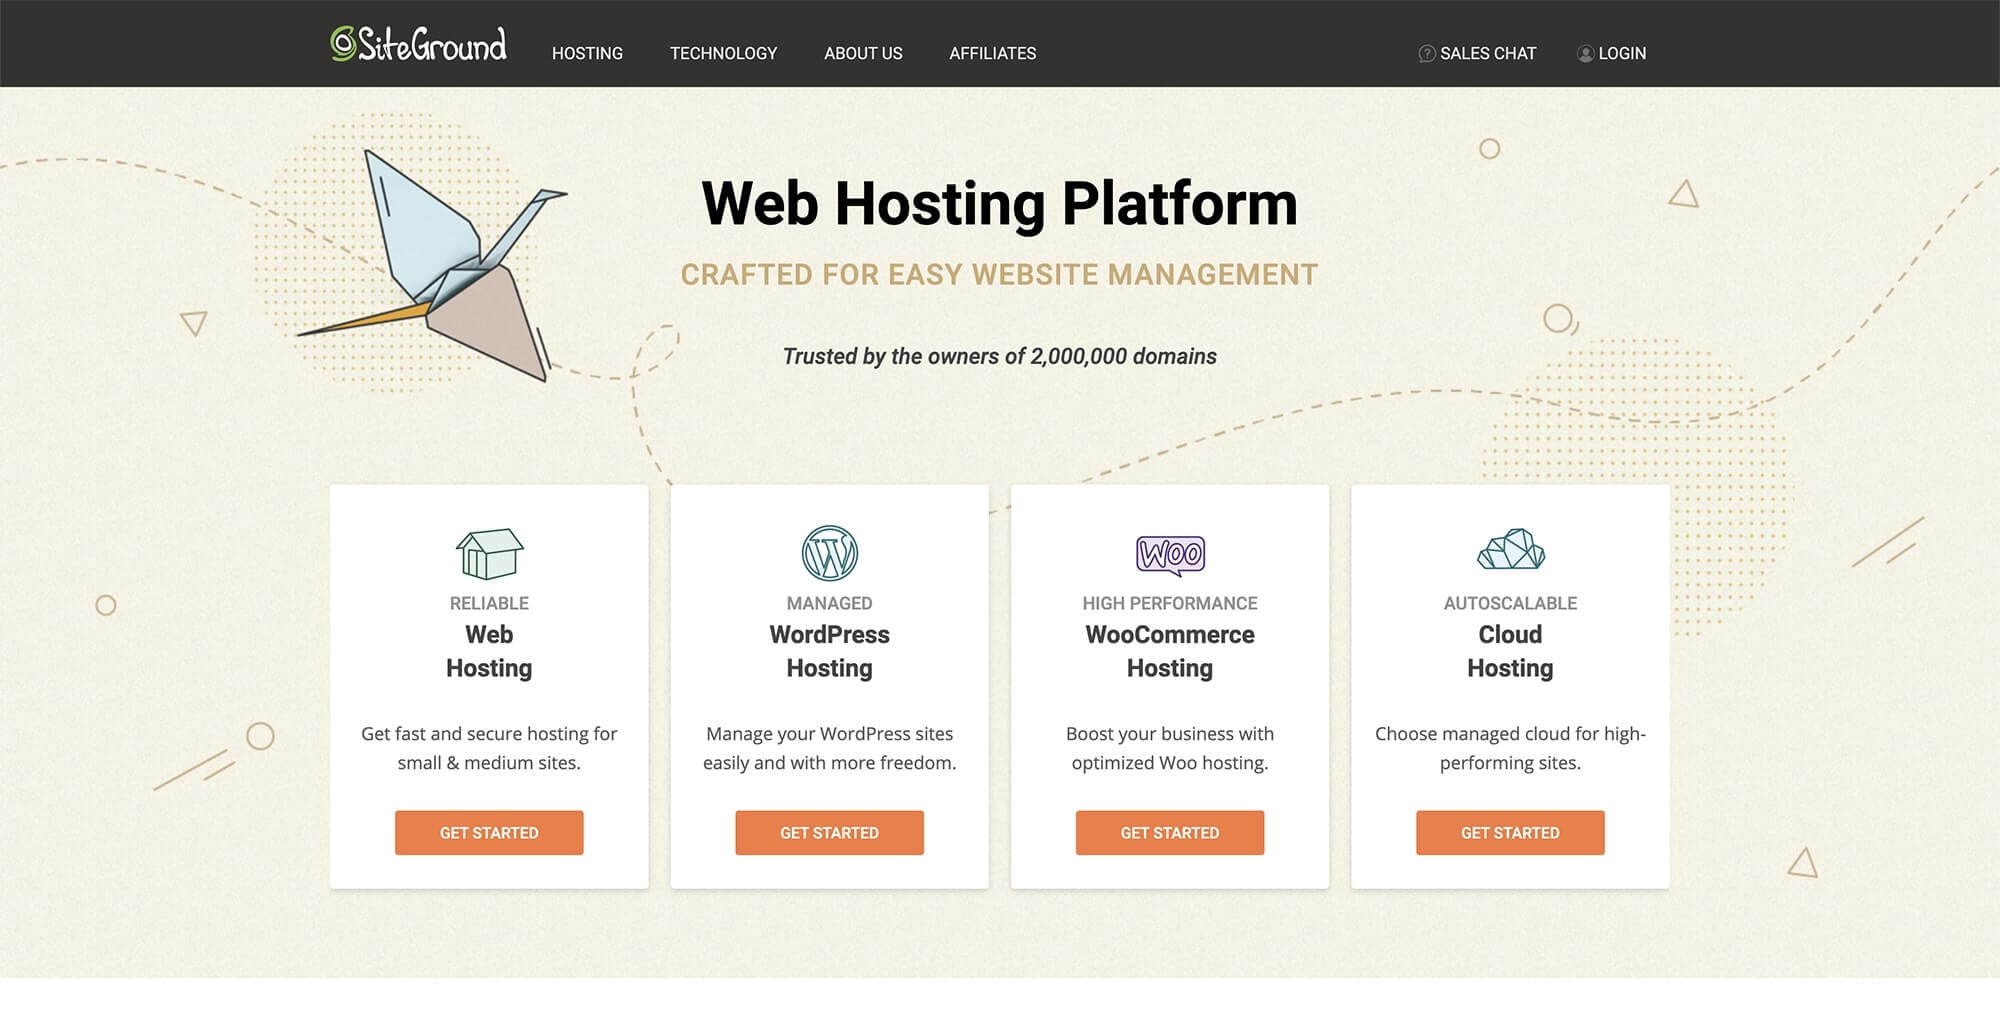
Task: Click the 'Web Hosting Platform' headline
Action: [1000, 204]
